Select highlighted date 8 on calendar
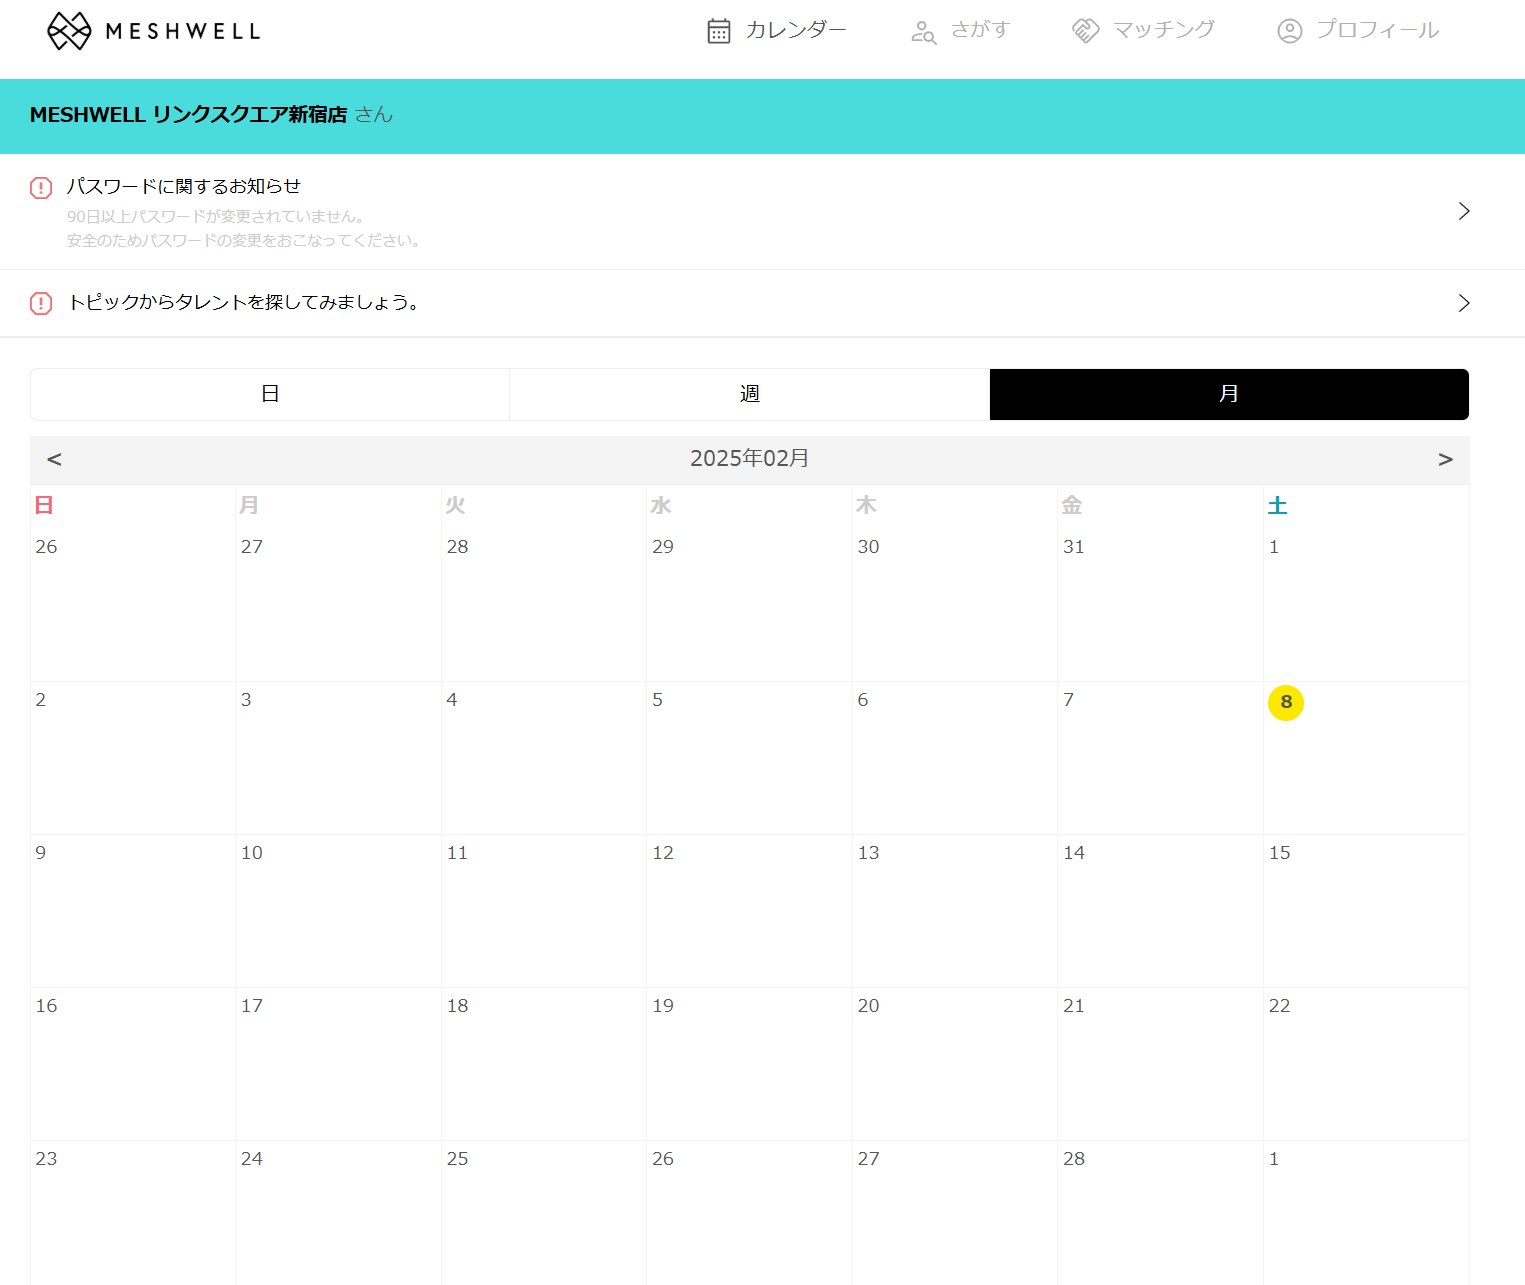 tap(1286, 702)
